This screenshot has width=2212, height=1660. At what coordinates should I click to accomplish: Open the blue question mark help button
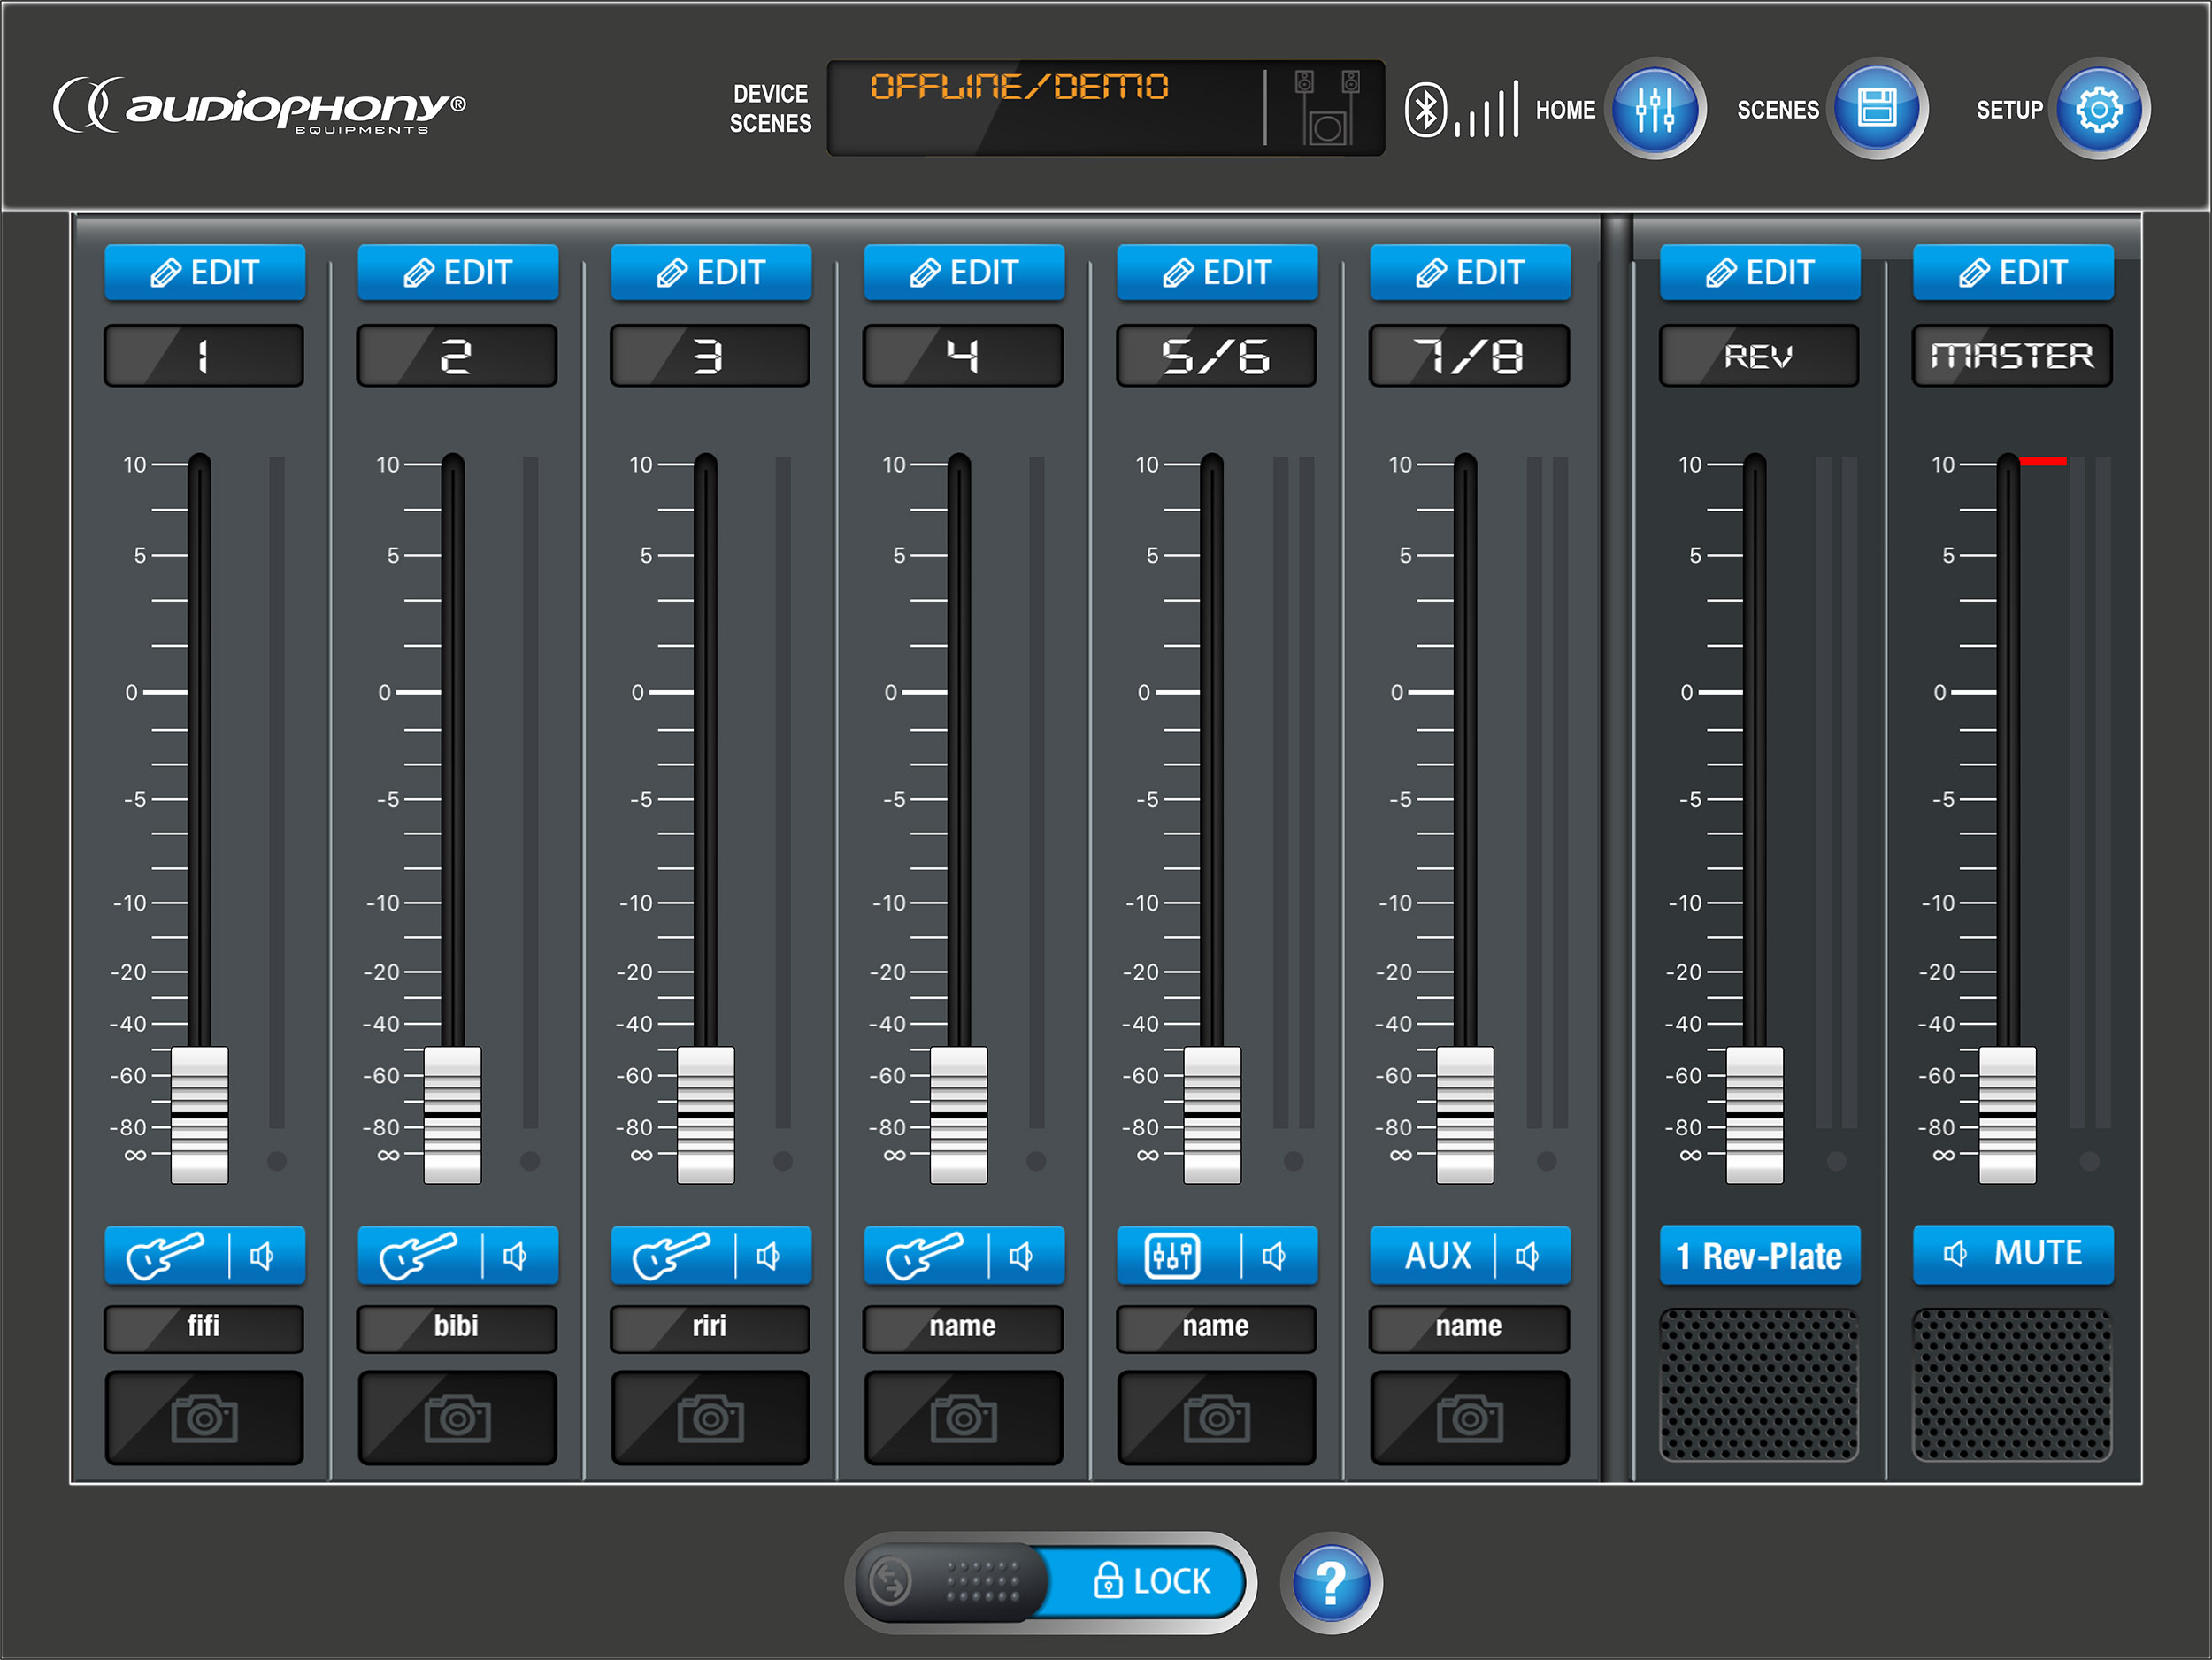(1330, 1582)
